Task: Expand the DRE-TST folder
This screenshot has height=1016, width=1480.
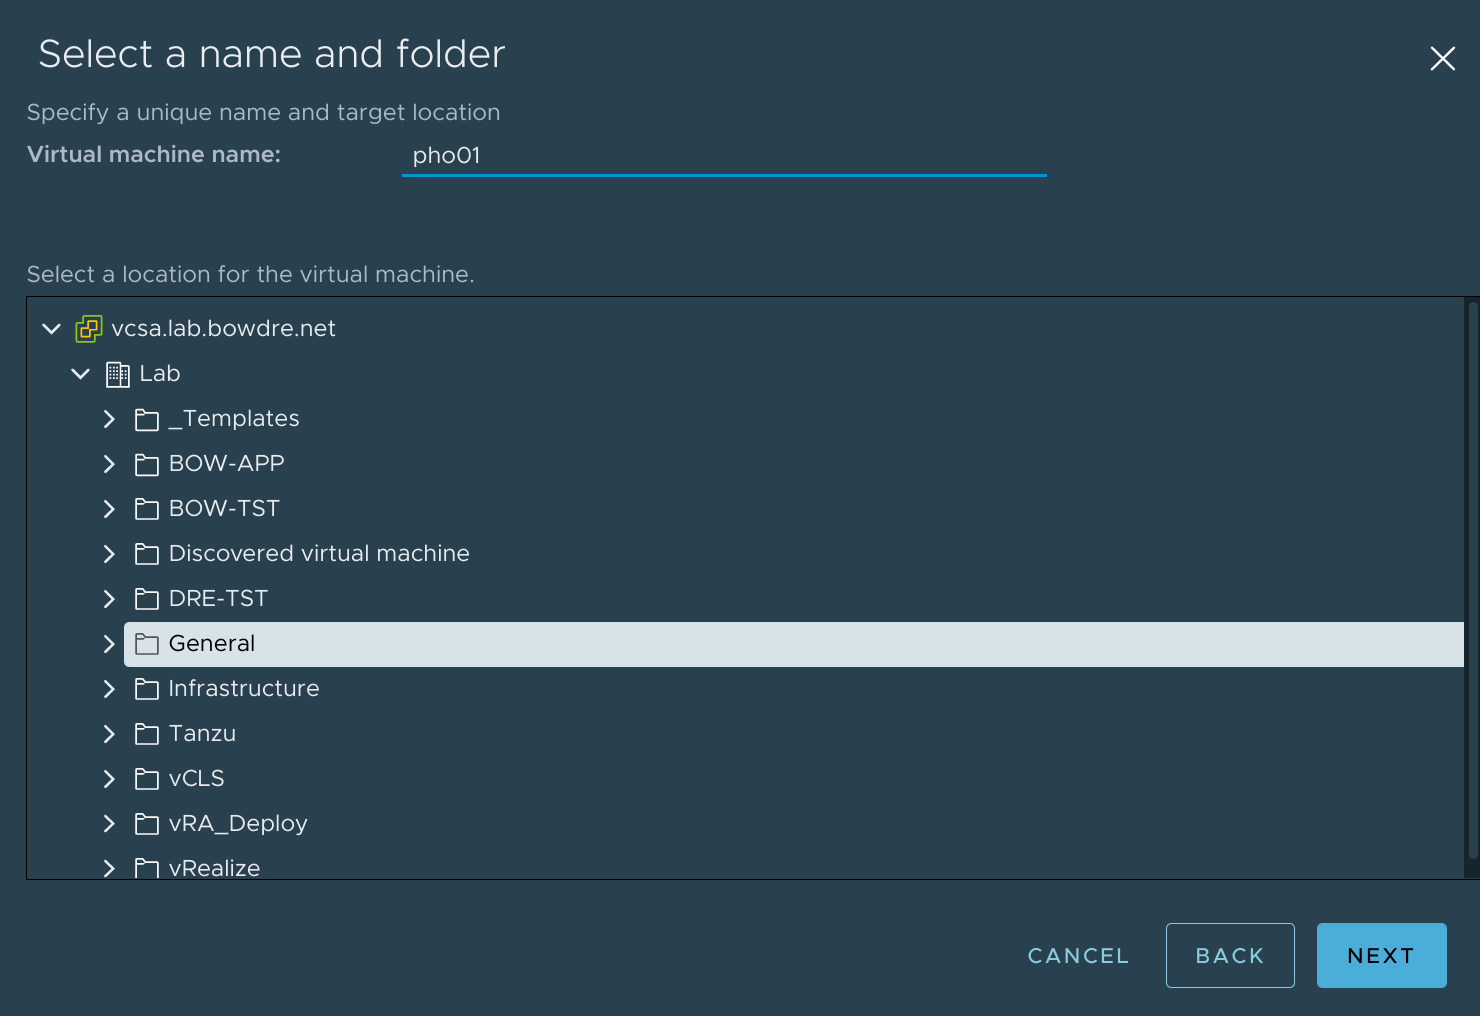Action: click(x=109, y=599)
